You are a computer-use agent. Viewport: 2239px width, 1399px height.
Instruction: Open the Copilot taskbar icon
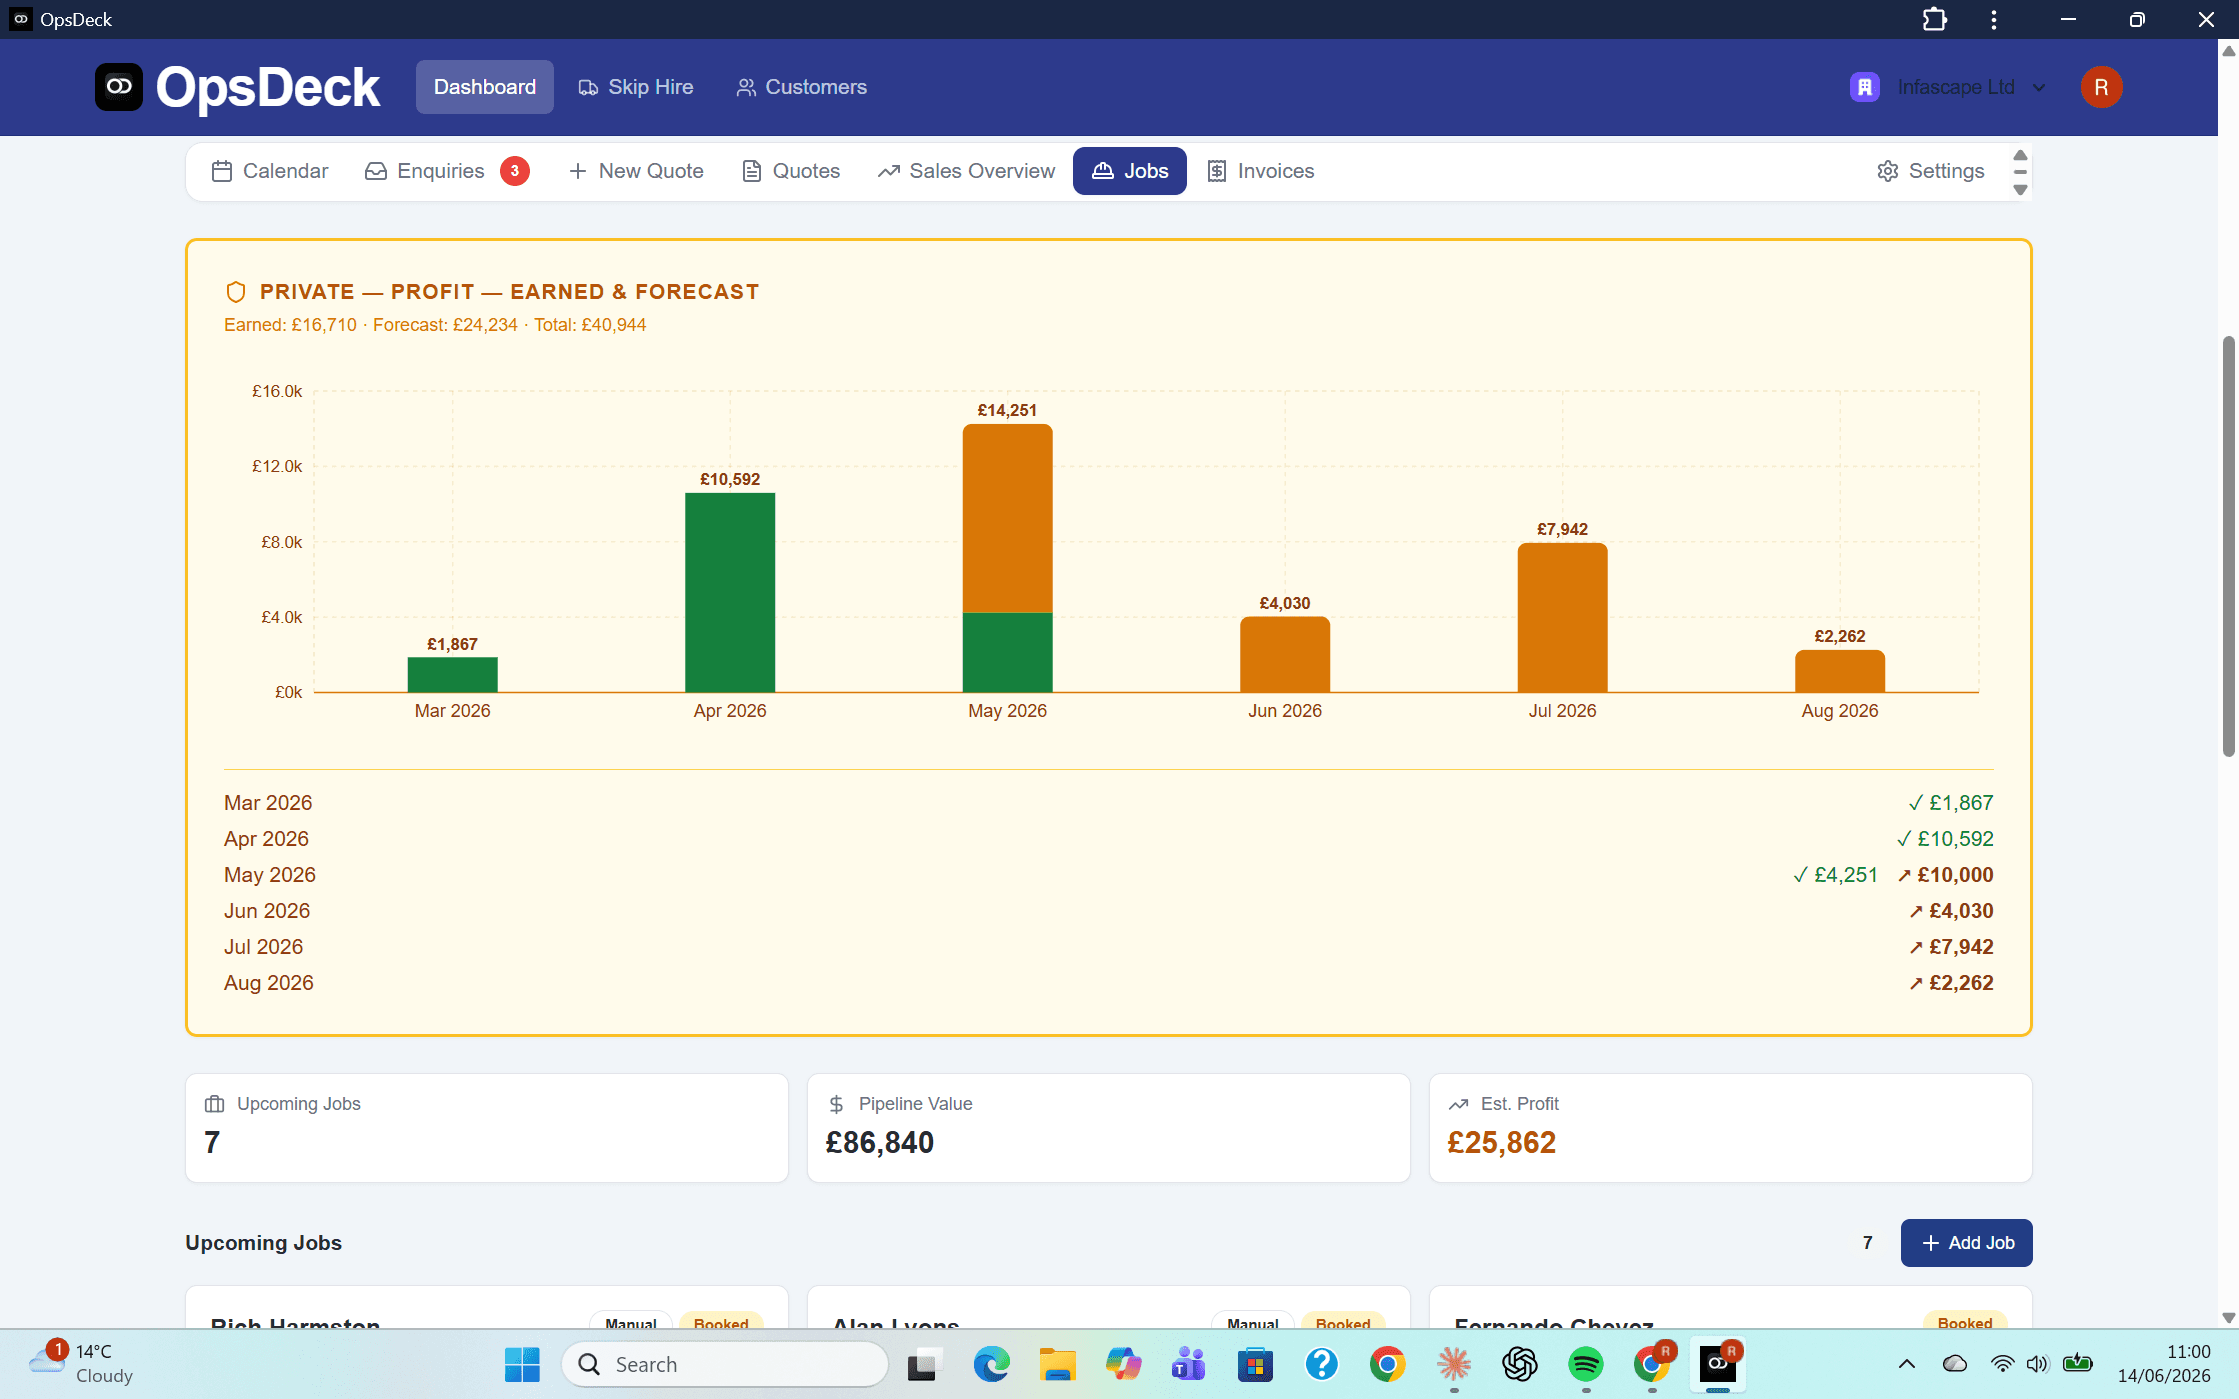tap(1123, 1364)
